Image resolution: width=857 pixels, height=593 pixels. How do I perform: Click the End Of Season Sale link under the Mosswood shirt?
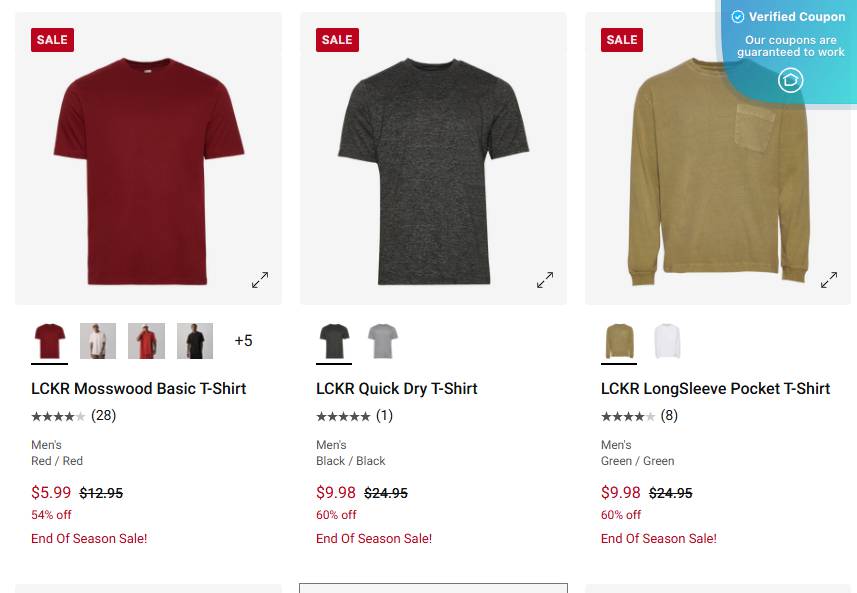[89, 538]
